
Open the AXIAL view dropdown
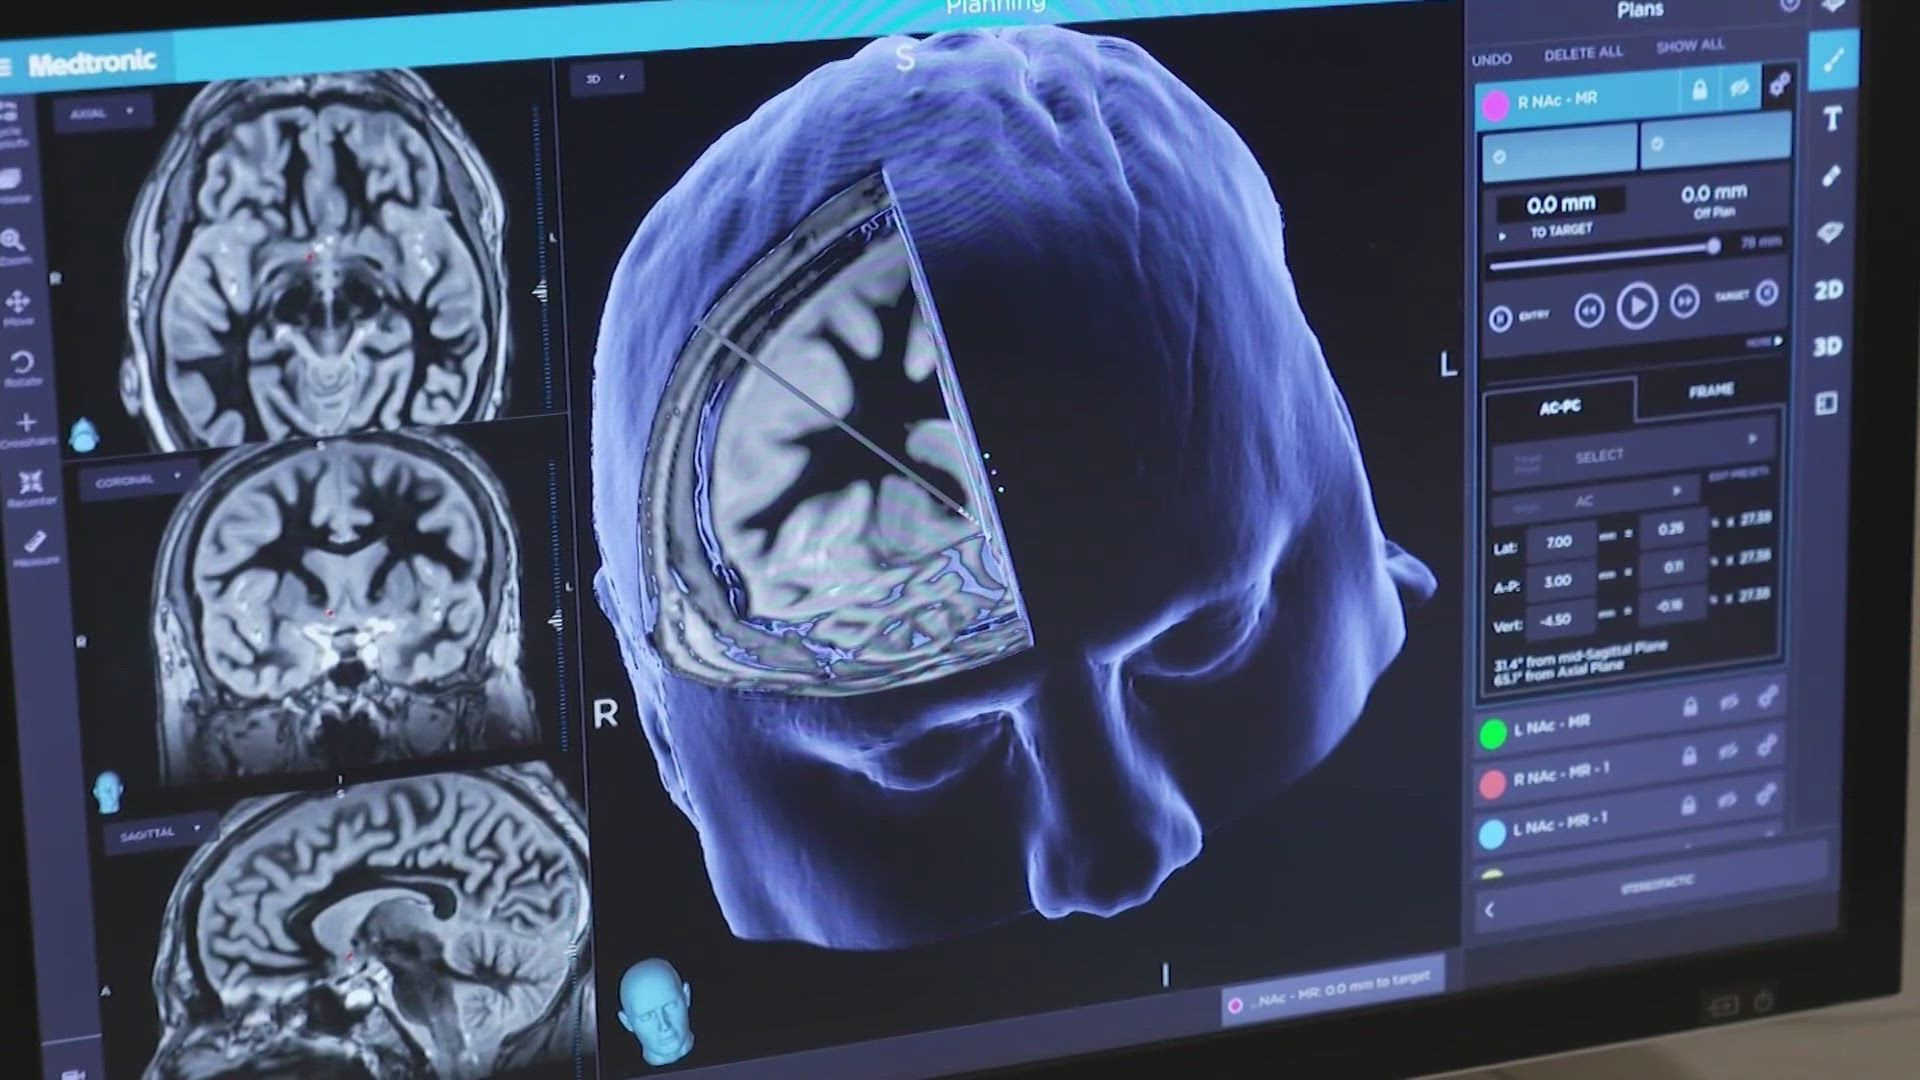click(101, 113)
